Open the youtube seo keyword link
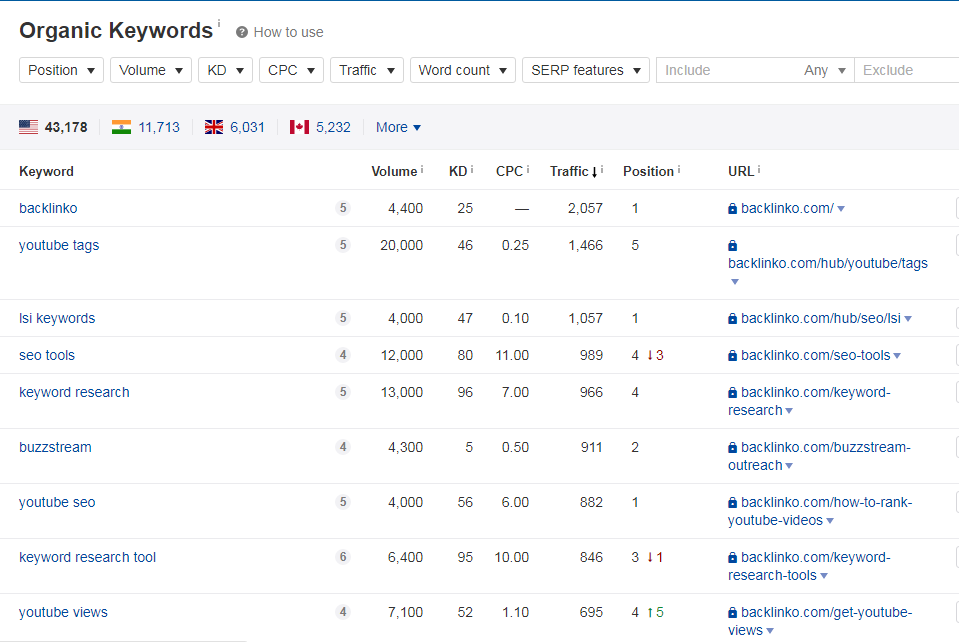 [x=57, y=502]
